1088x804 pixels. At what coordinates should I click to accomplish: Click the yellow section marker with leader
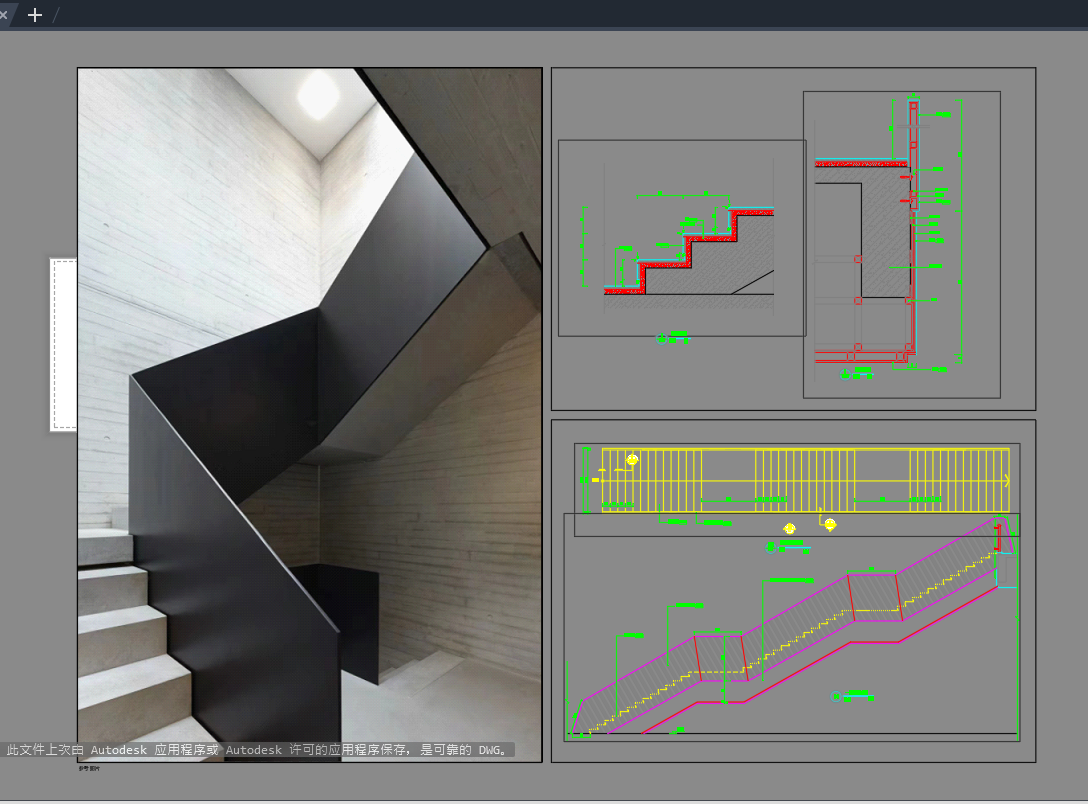830,524
